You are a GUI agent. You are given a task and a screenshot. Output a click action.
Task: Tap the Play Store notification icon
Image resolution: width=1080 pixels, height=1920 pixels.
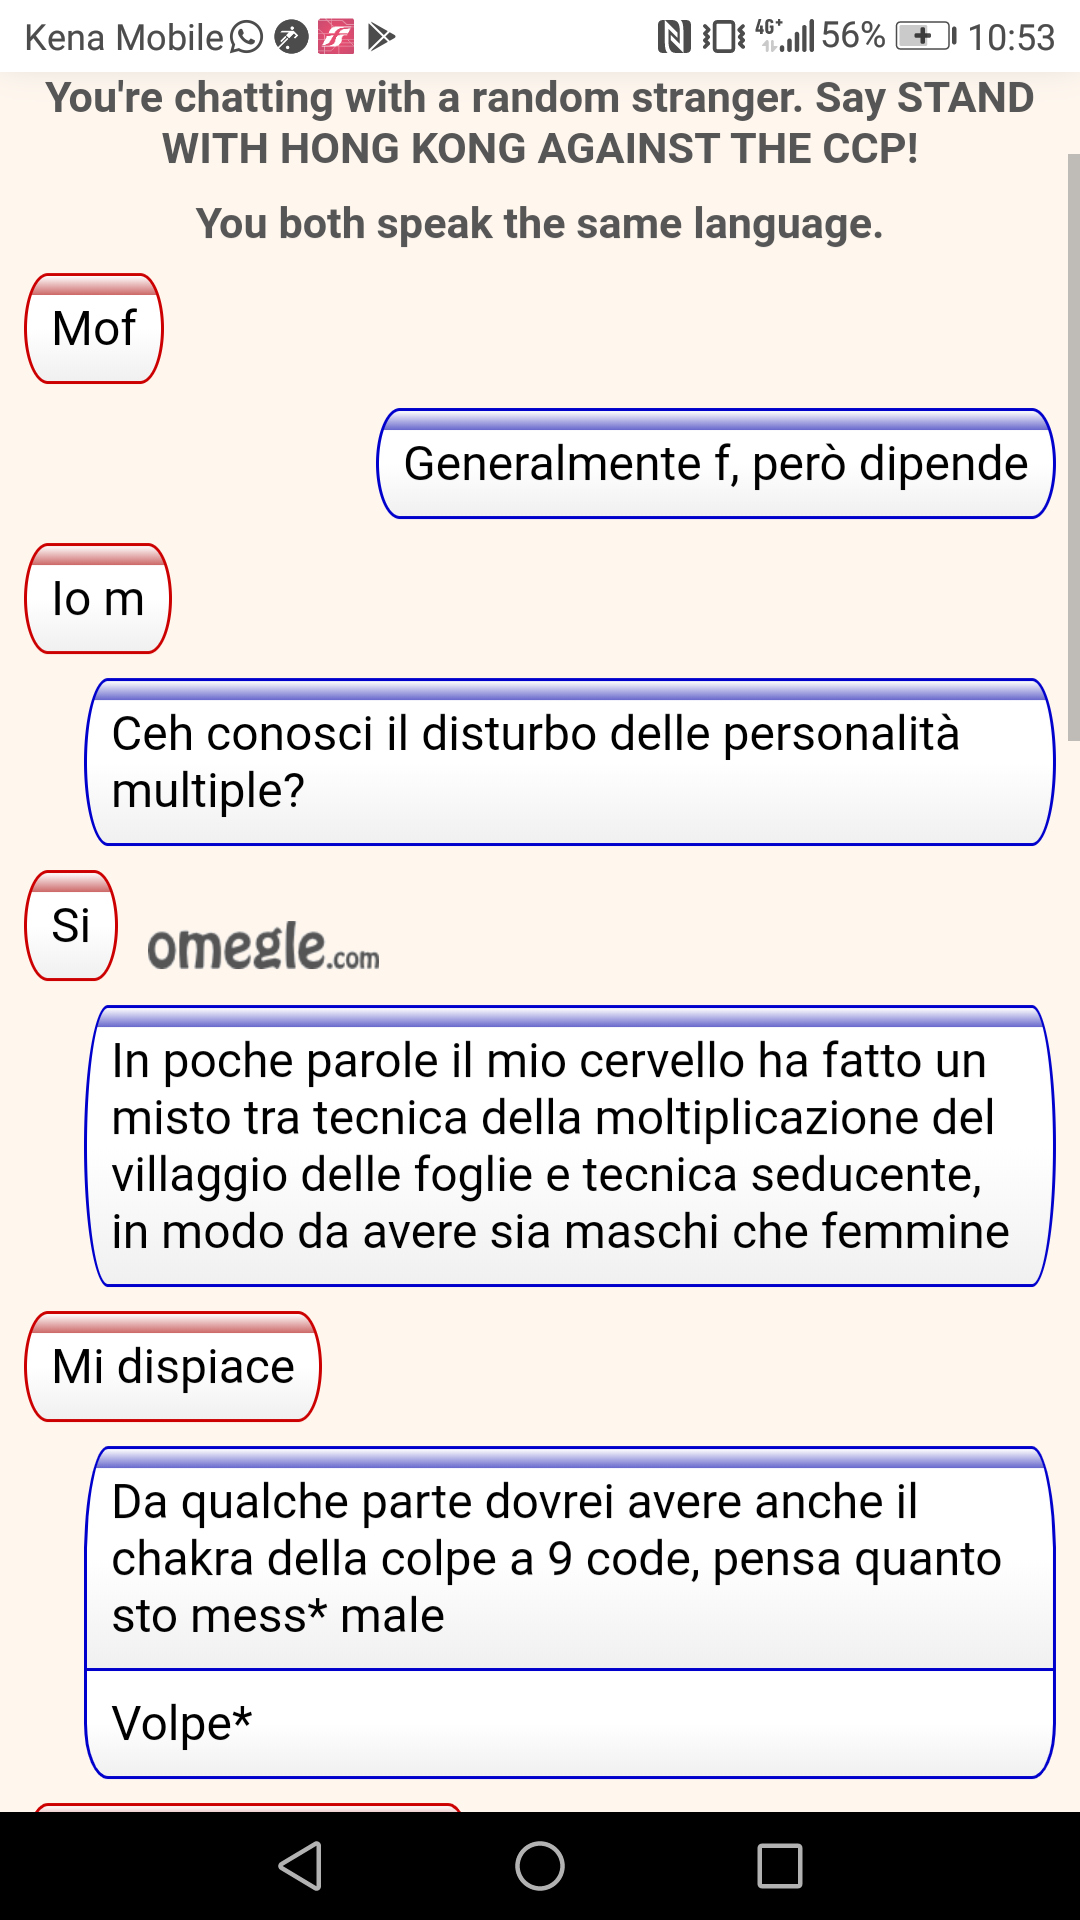[x=381, y=37]
